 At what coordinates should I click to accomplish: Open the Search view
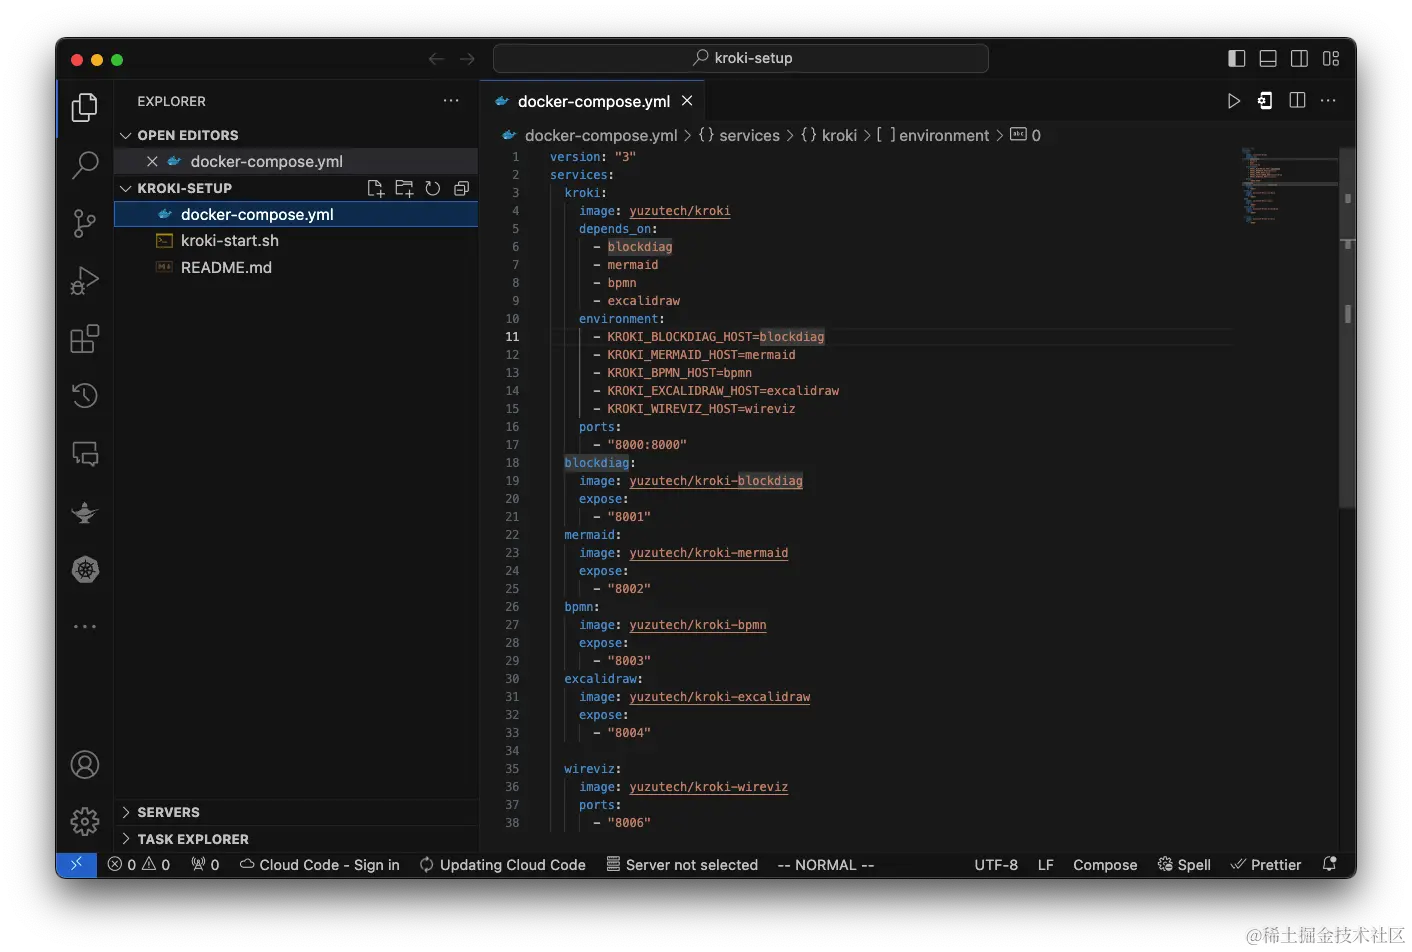coord(85,165)
